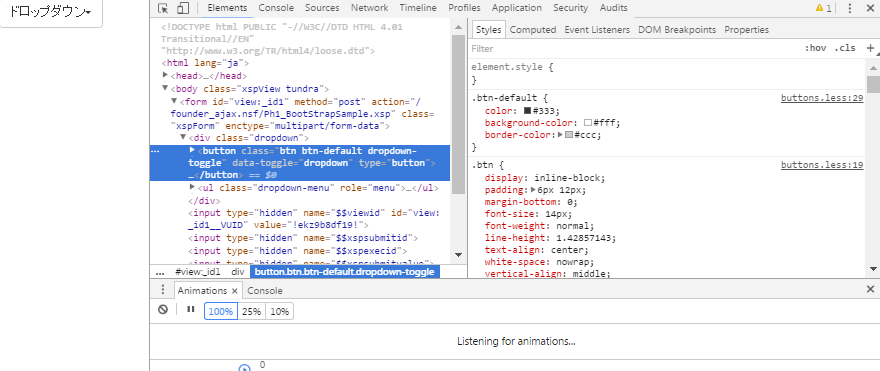Open the buttons.less:29 source link
This screenshot has width=880, height=371.
822,98
